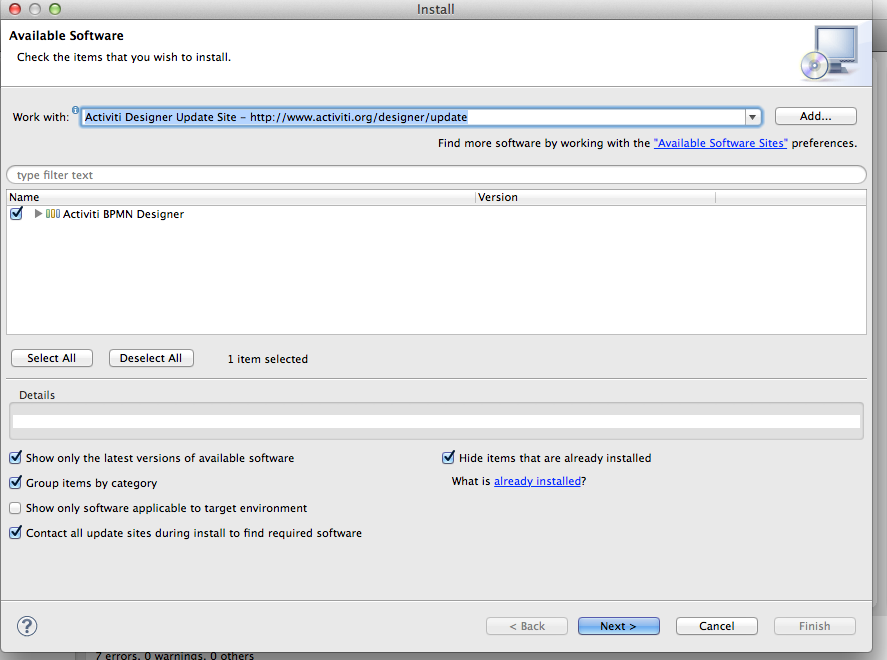Toggle Contact all update sites checkbox

(x=16, y=533)
